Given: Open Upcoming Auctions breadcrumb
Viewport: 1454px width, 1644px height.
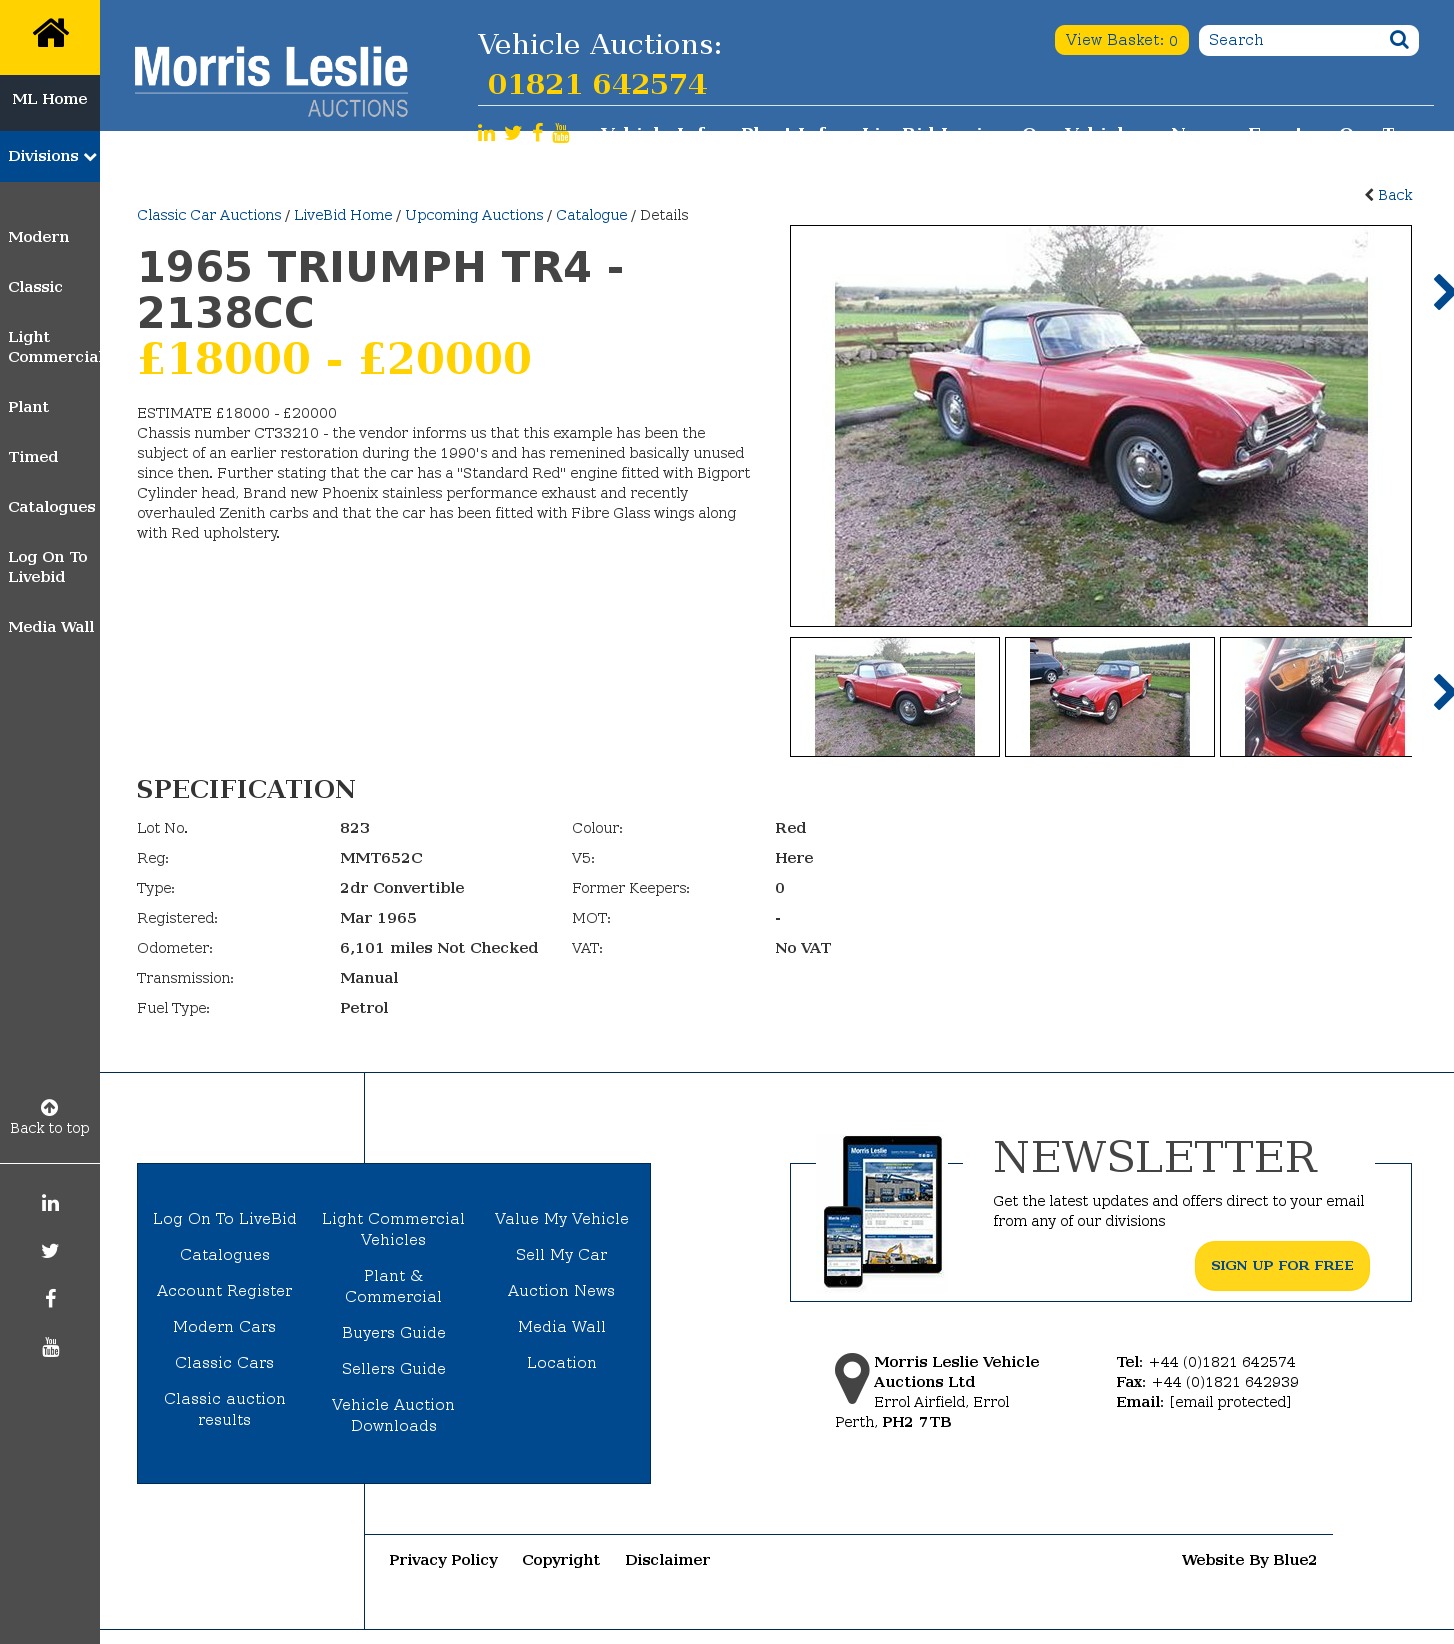Looking at the screenshot, I should tap(474, 215).
